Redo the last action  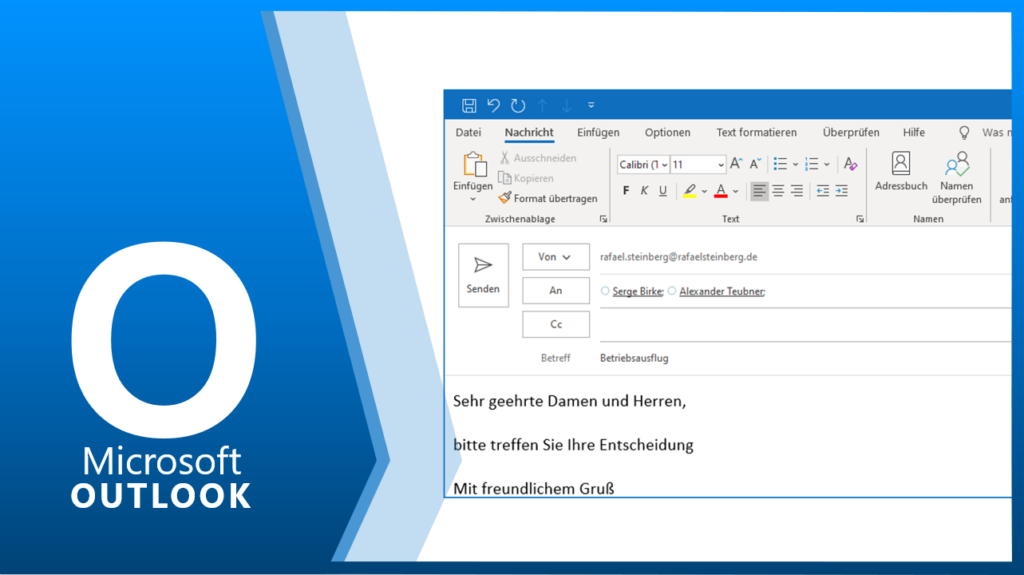click(x=518, y=105)
